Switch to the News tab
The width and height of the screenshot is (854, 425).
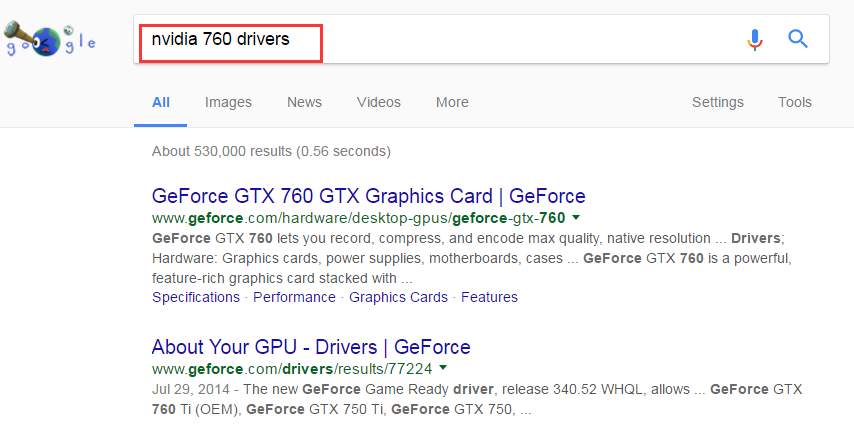tap(304, 102)
